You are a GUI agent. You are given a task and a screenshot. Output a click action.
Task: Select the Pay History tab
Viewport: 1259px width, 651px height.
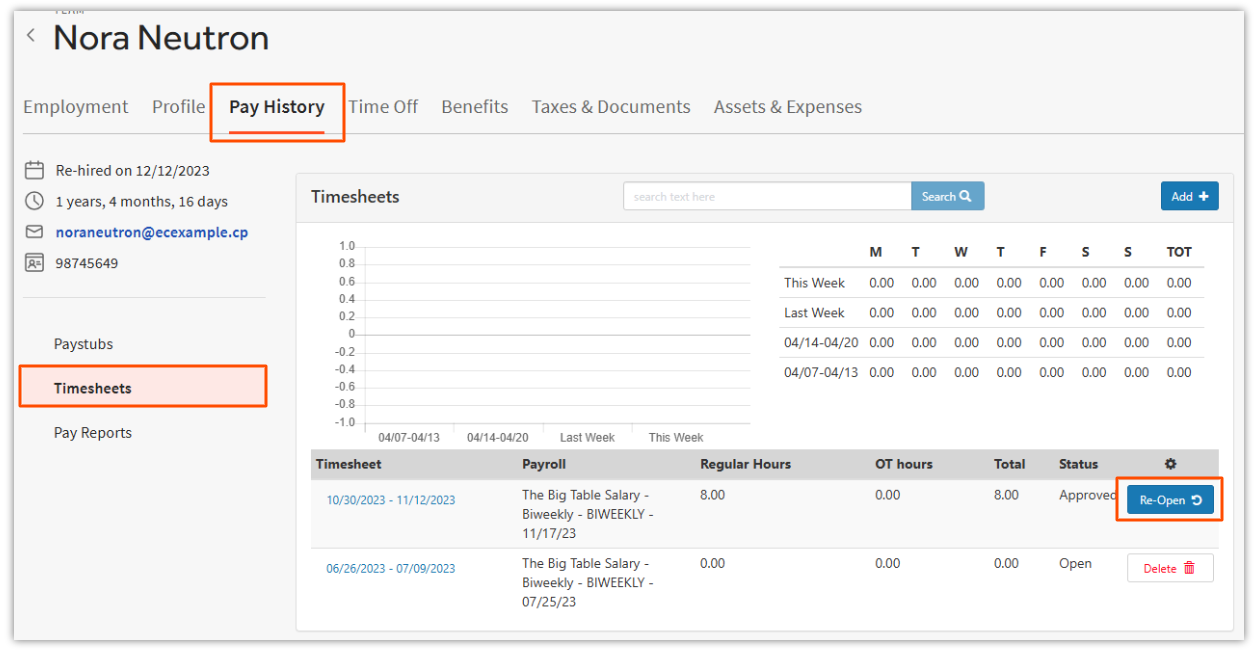point(277,107)
